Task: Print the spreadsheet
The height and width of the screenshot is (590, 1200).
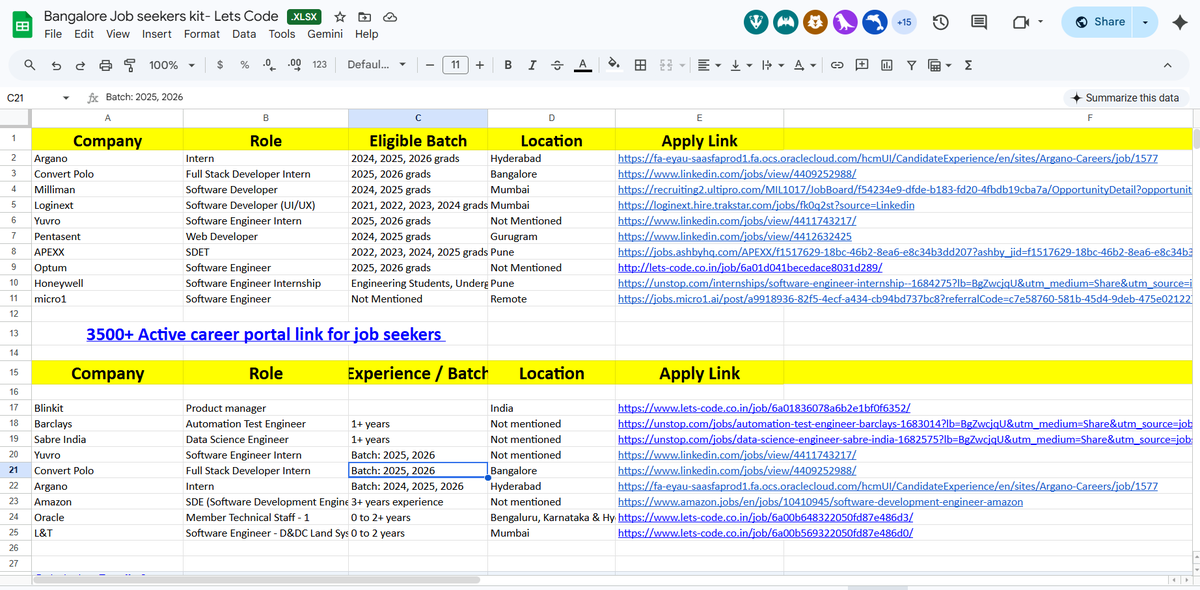Action: (106, 65)
